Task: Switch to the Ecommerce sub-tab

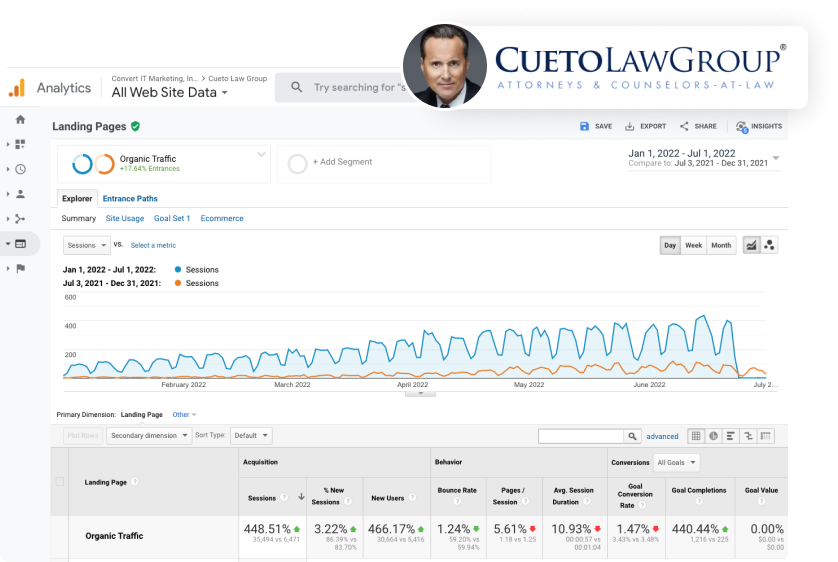Action: [222, 218]
